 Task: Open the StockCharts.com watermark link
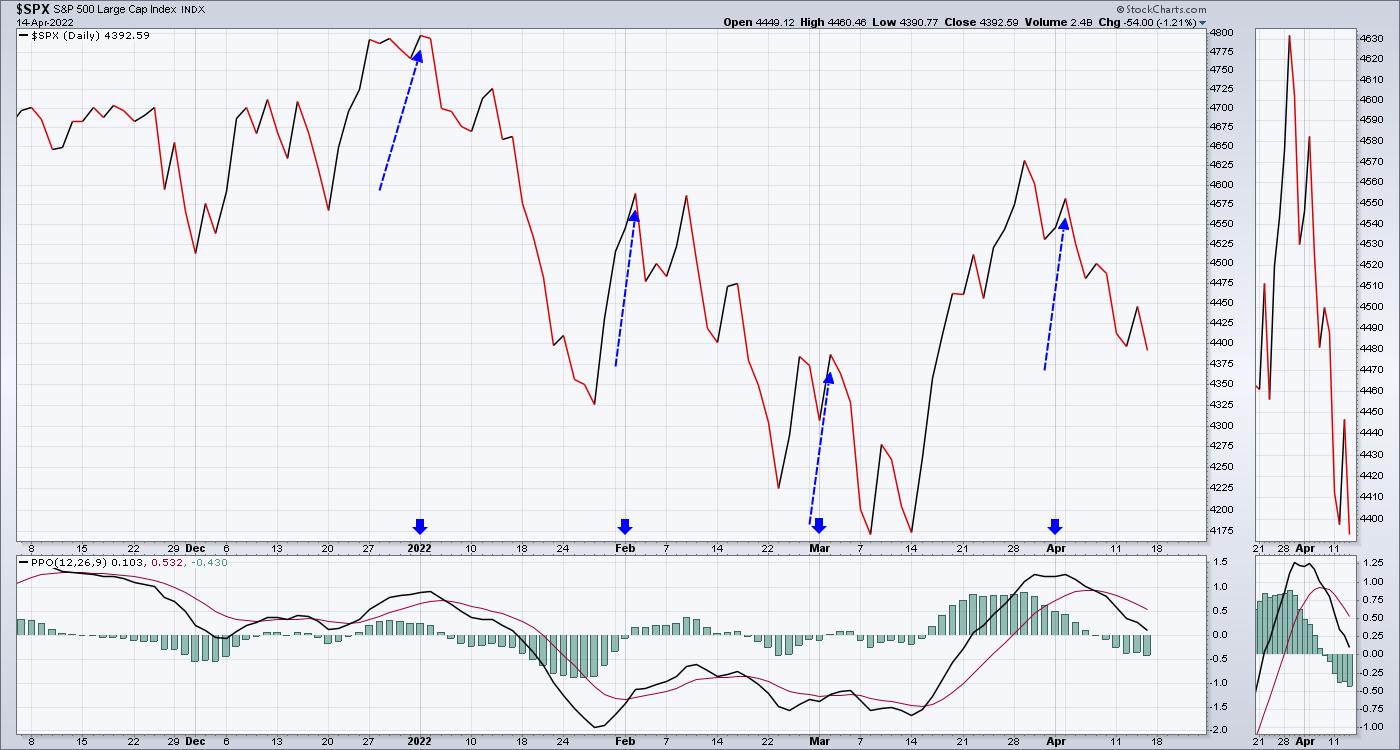(1161, 8)
